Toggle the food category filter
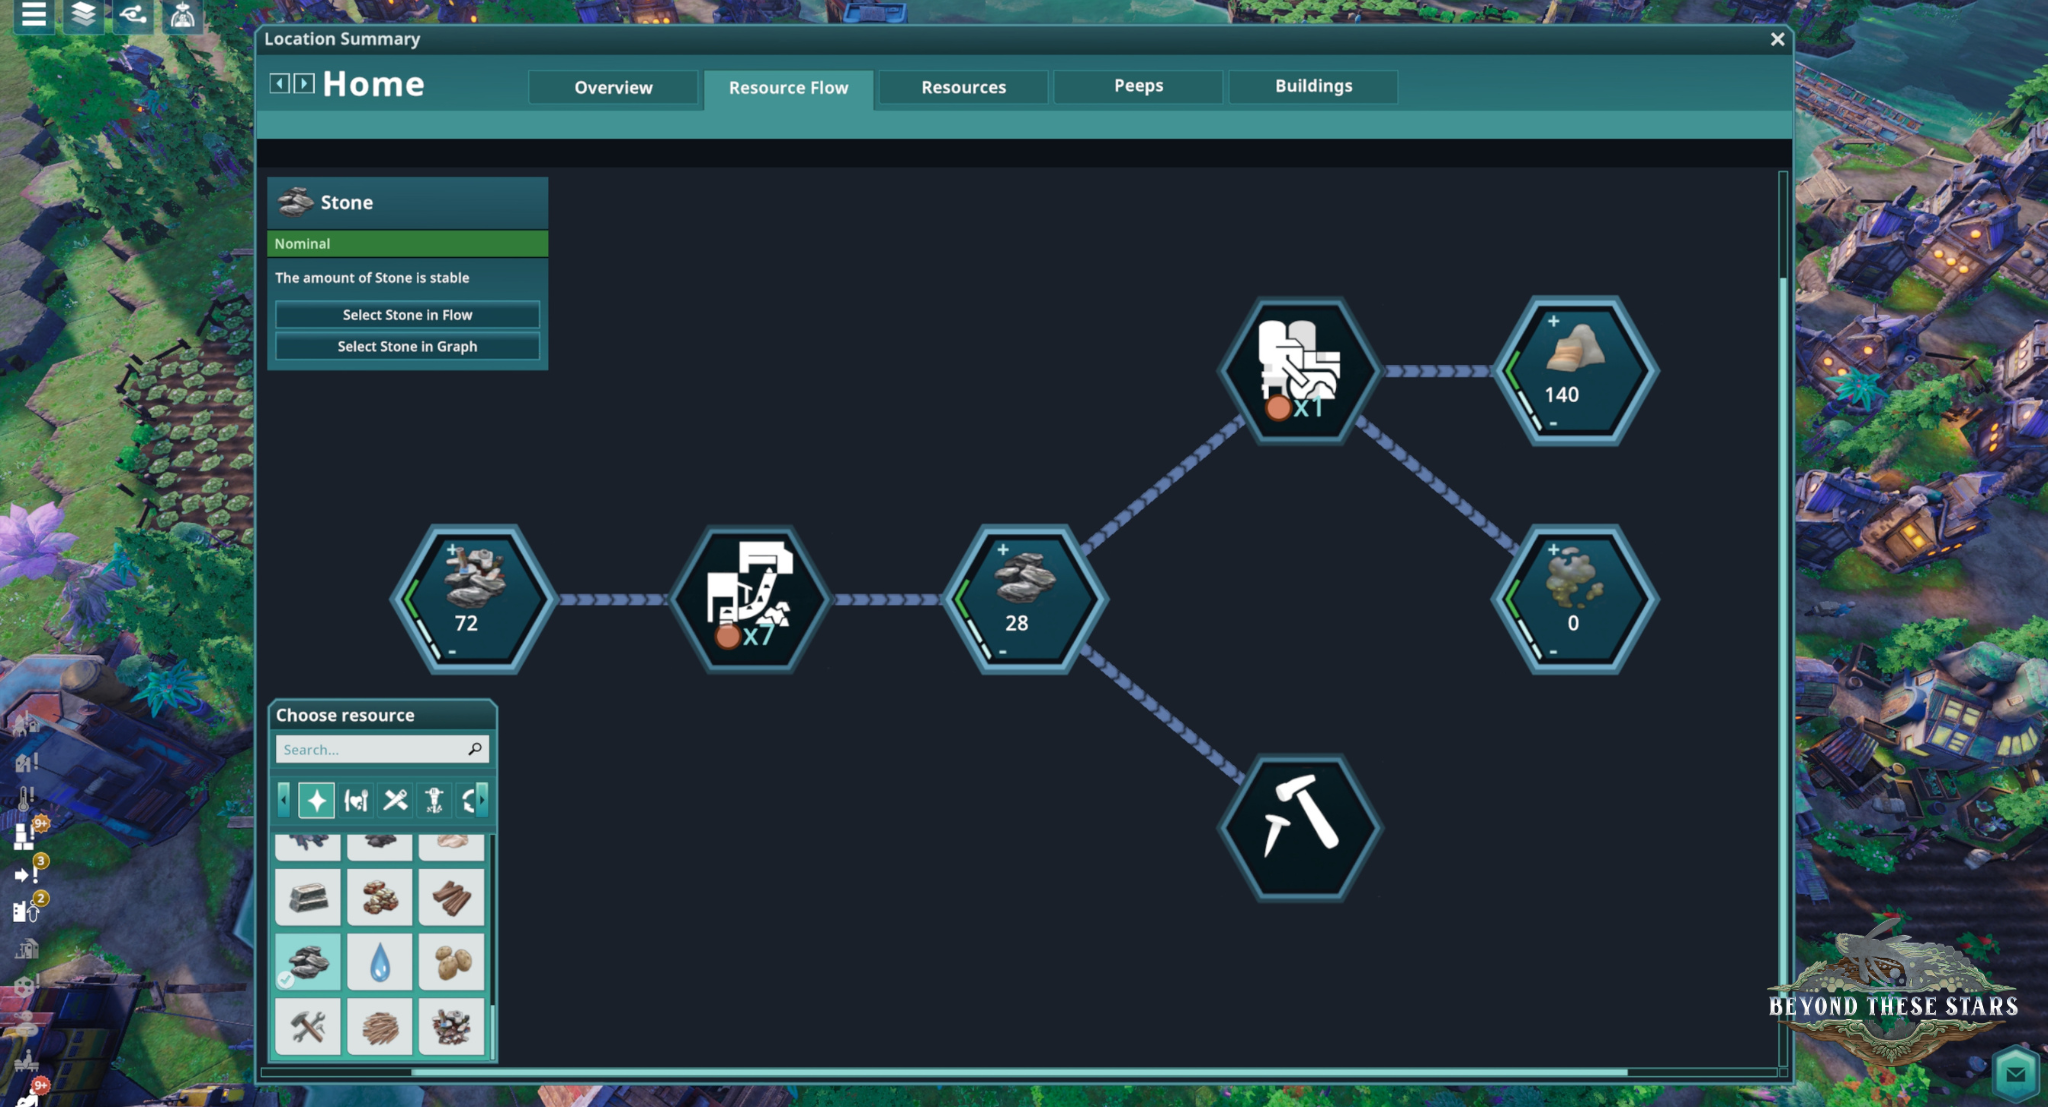Image resolution: width=2048 pixels, height=1107 pixels. pos(356,800)
